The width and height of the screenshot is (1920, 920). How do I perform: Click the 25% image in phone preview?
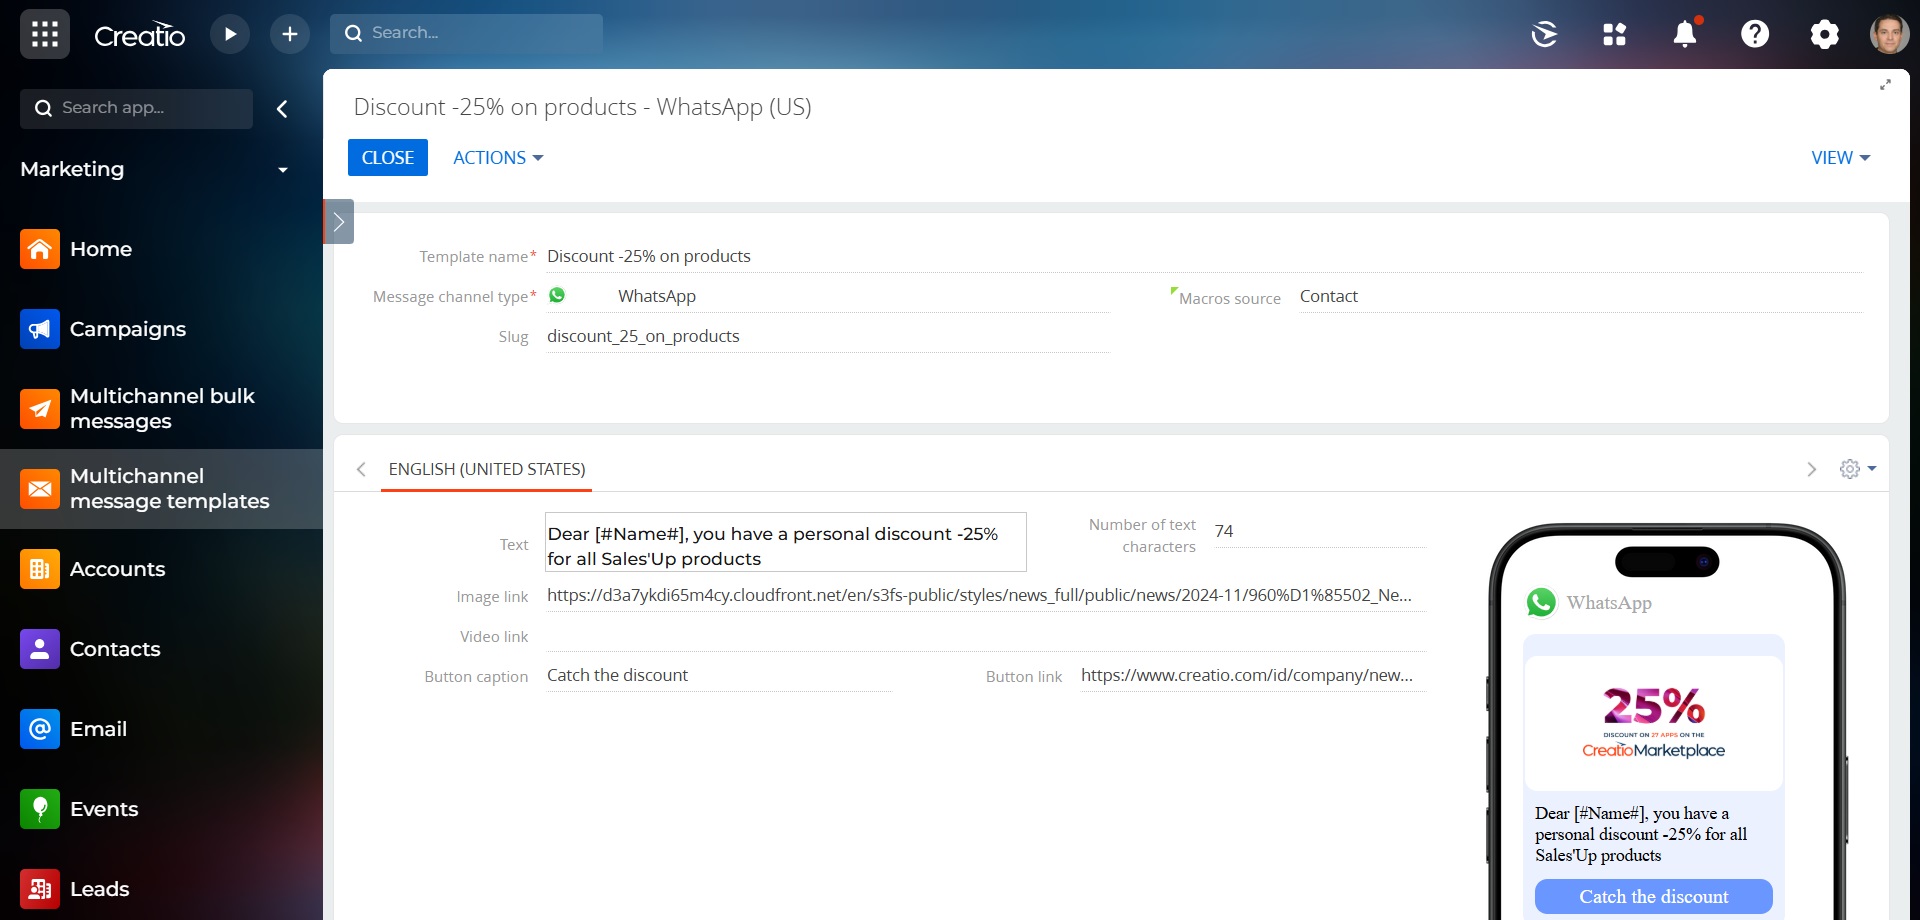pos(1653,722)
